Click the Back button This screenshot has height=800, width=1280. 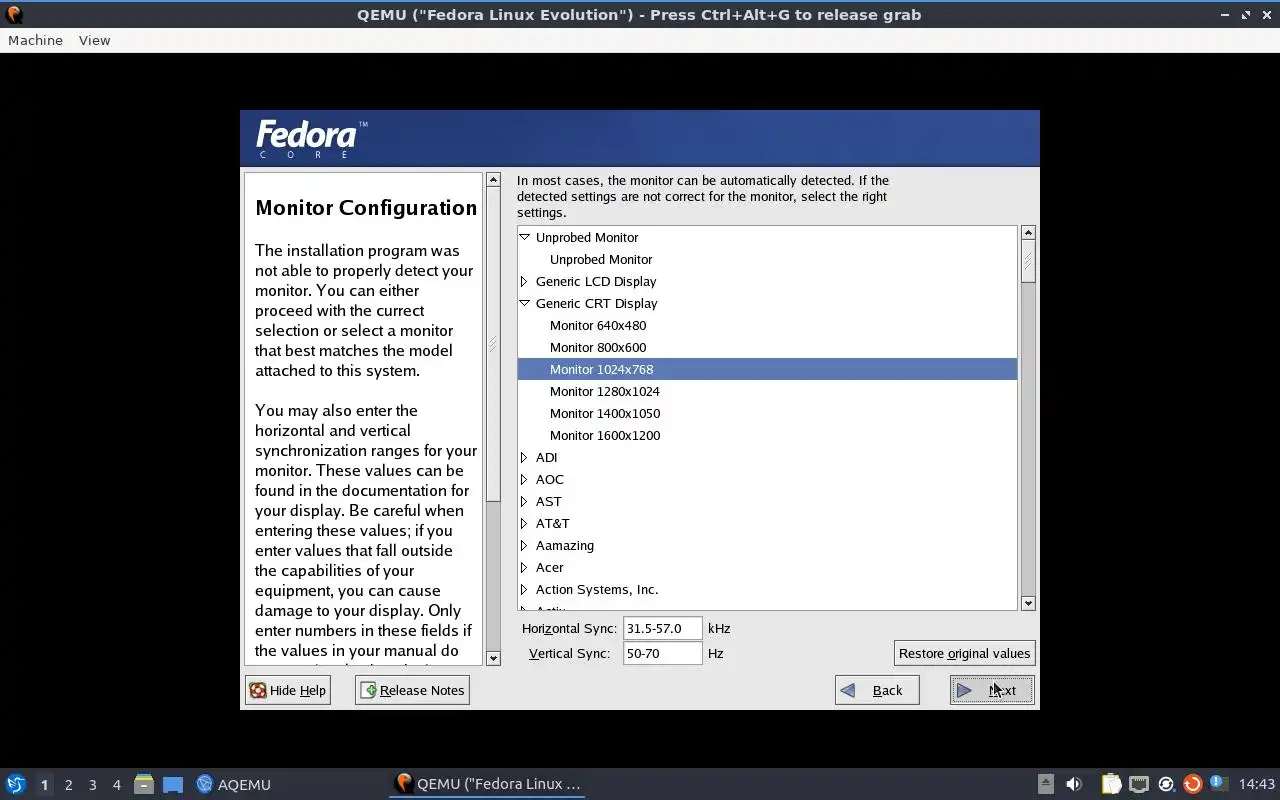(877, 690)
